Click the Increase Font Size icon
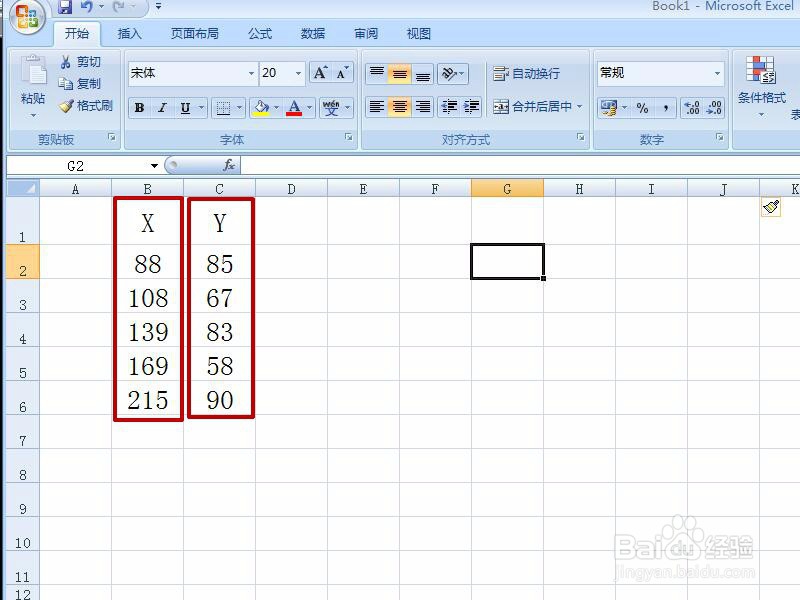 319,71
